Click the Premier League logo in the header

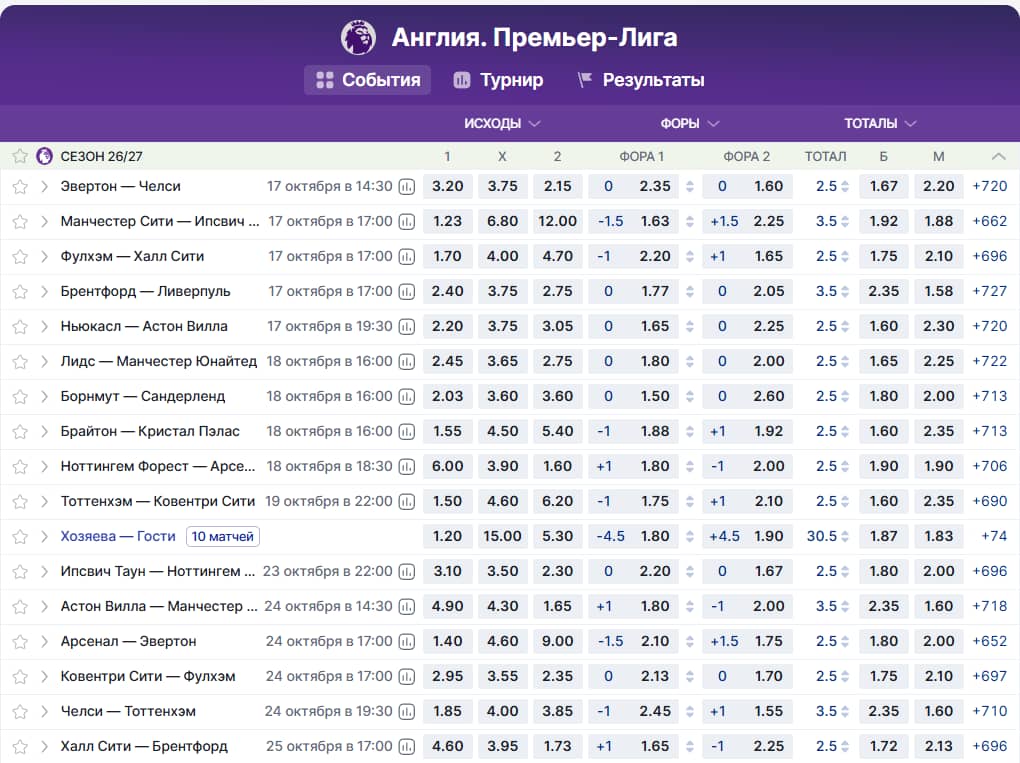[x=358, y=37]
